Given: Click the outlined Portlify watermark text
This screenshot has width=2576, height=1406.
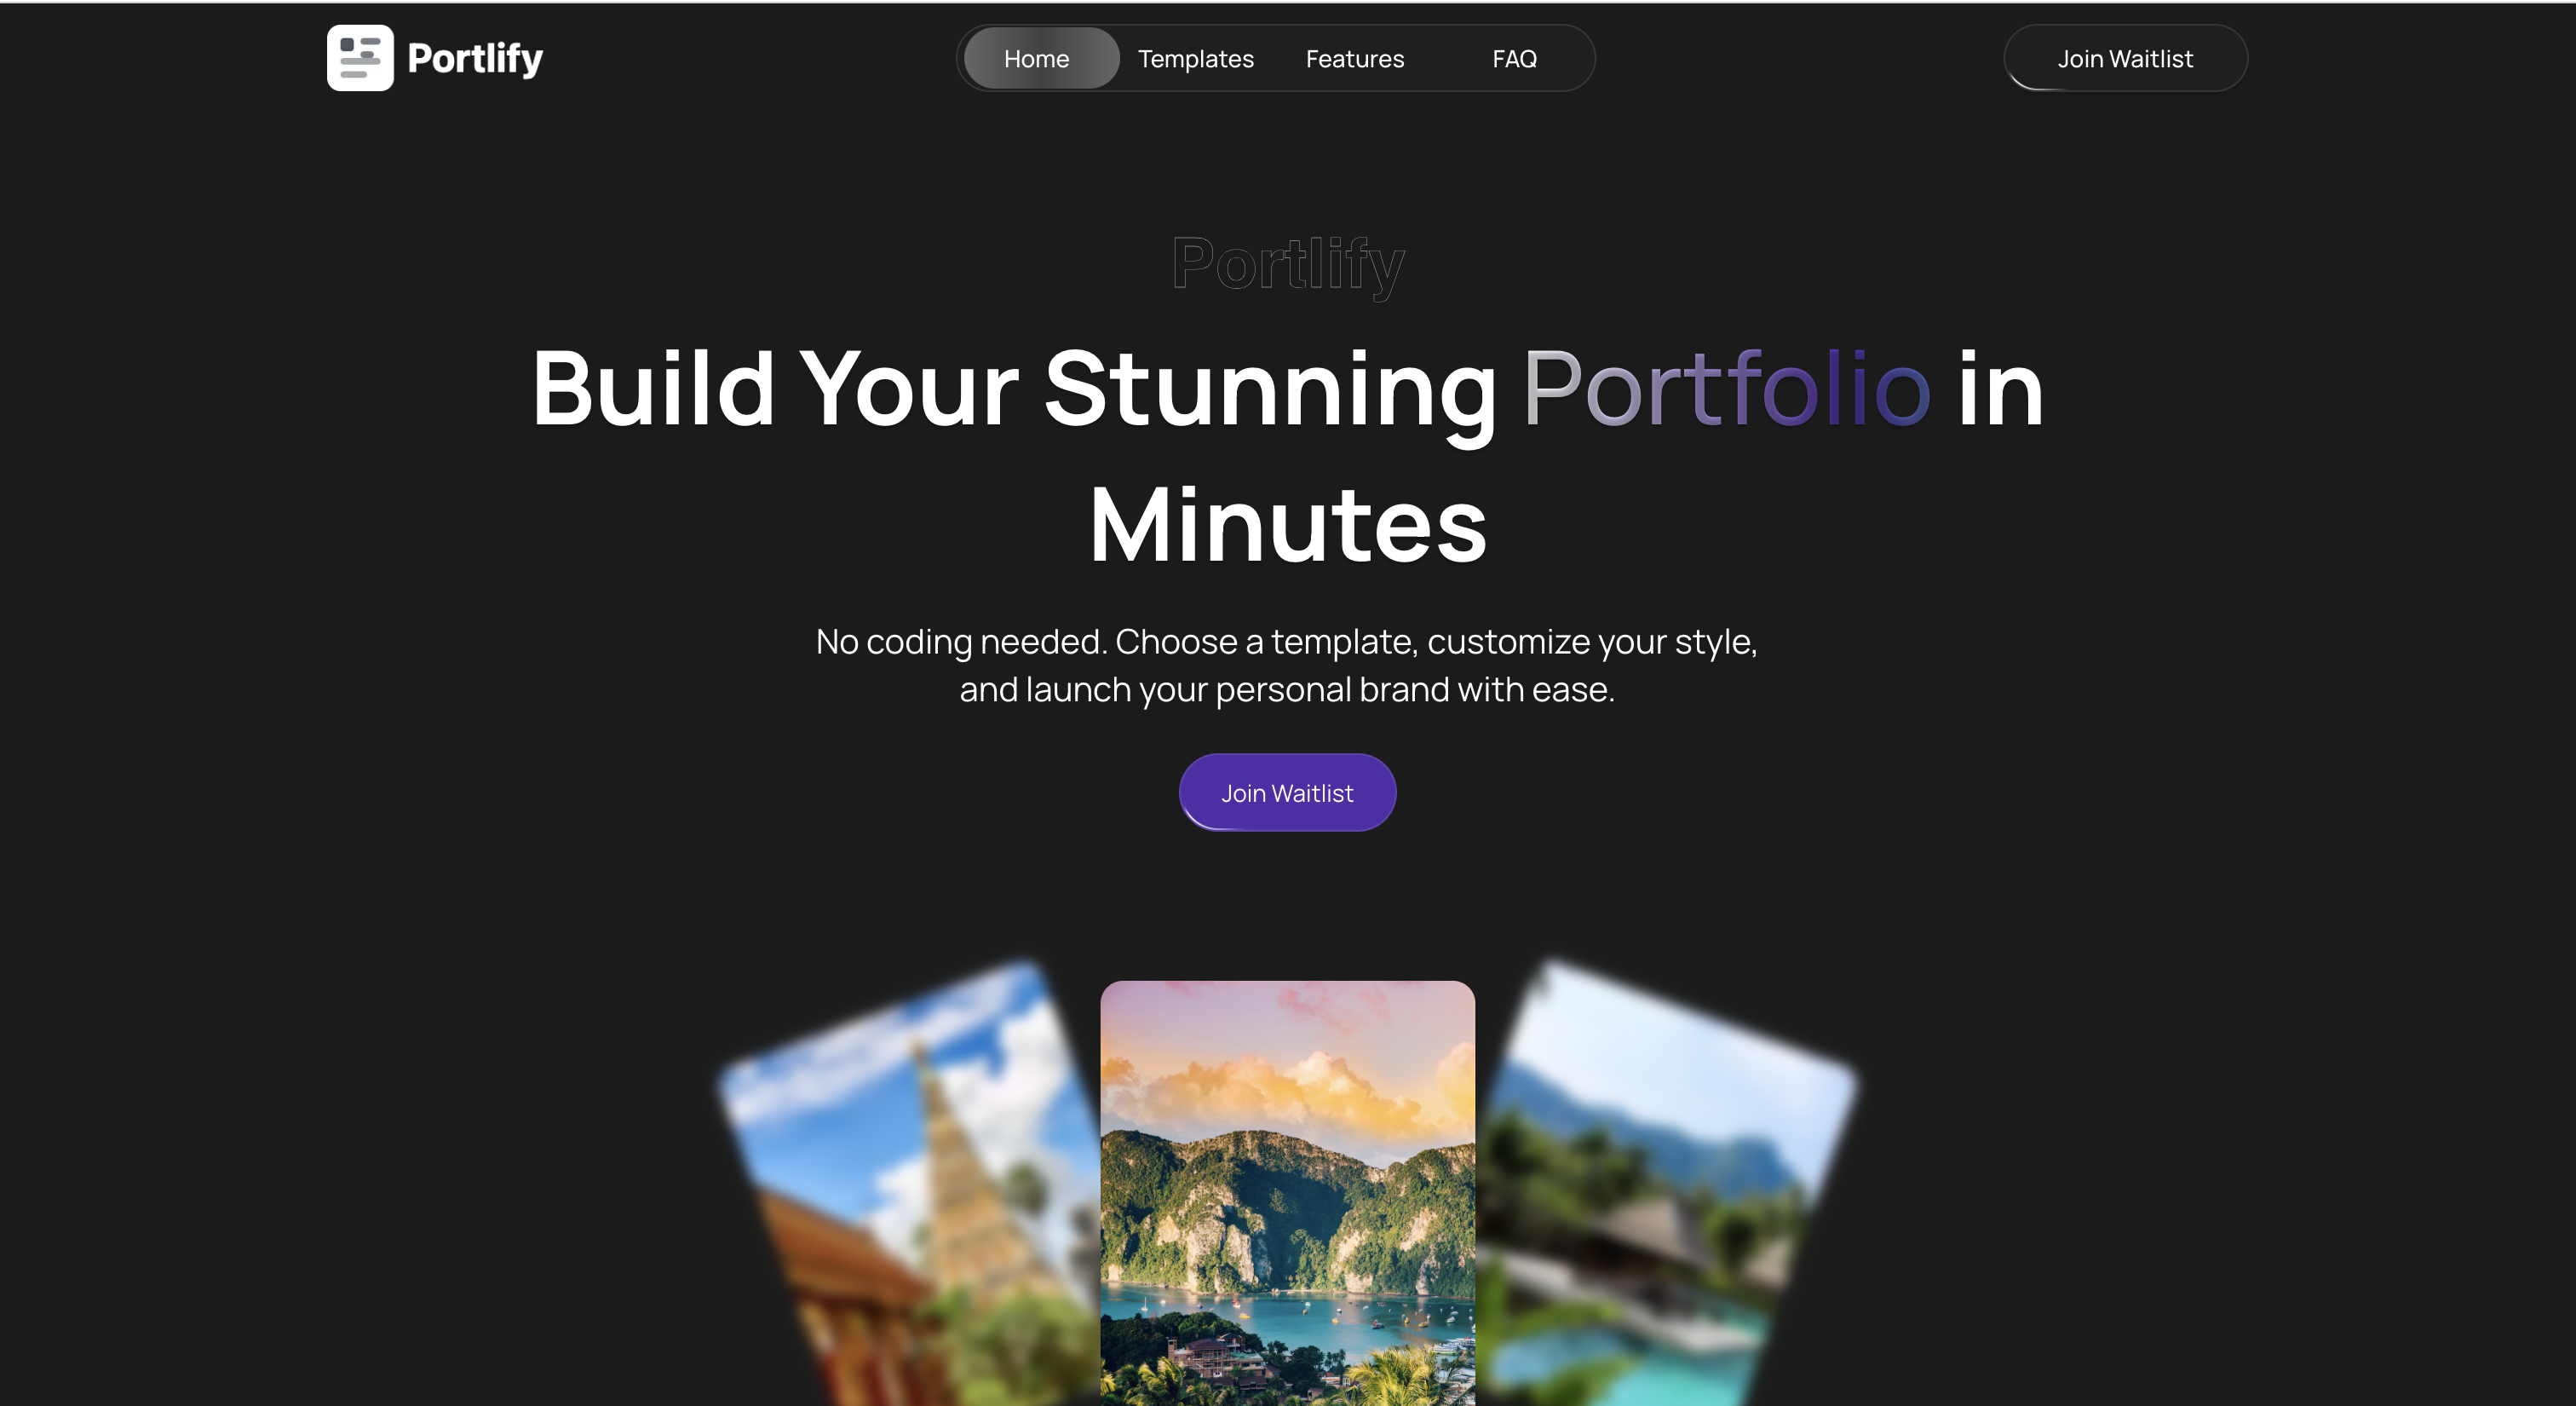Looking at the screenshot, I should pyautogui.click(x=1288, y=265).
